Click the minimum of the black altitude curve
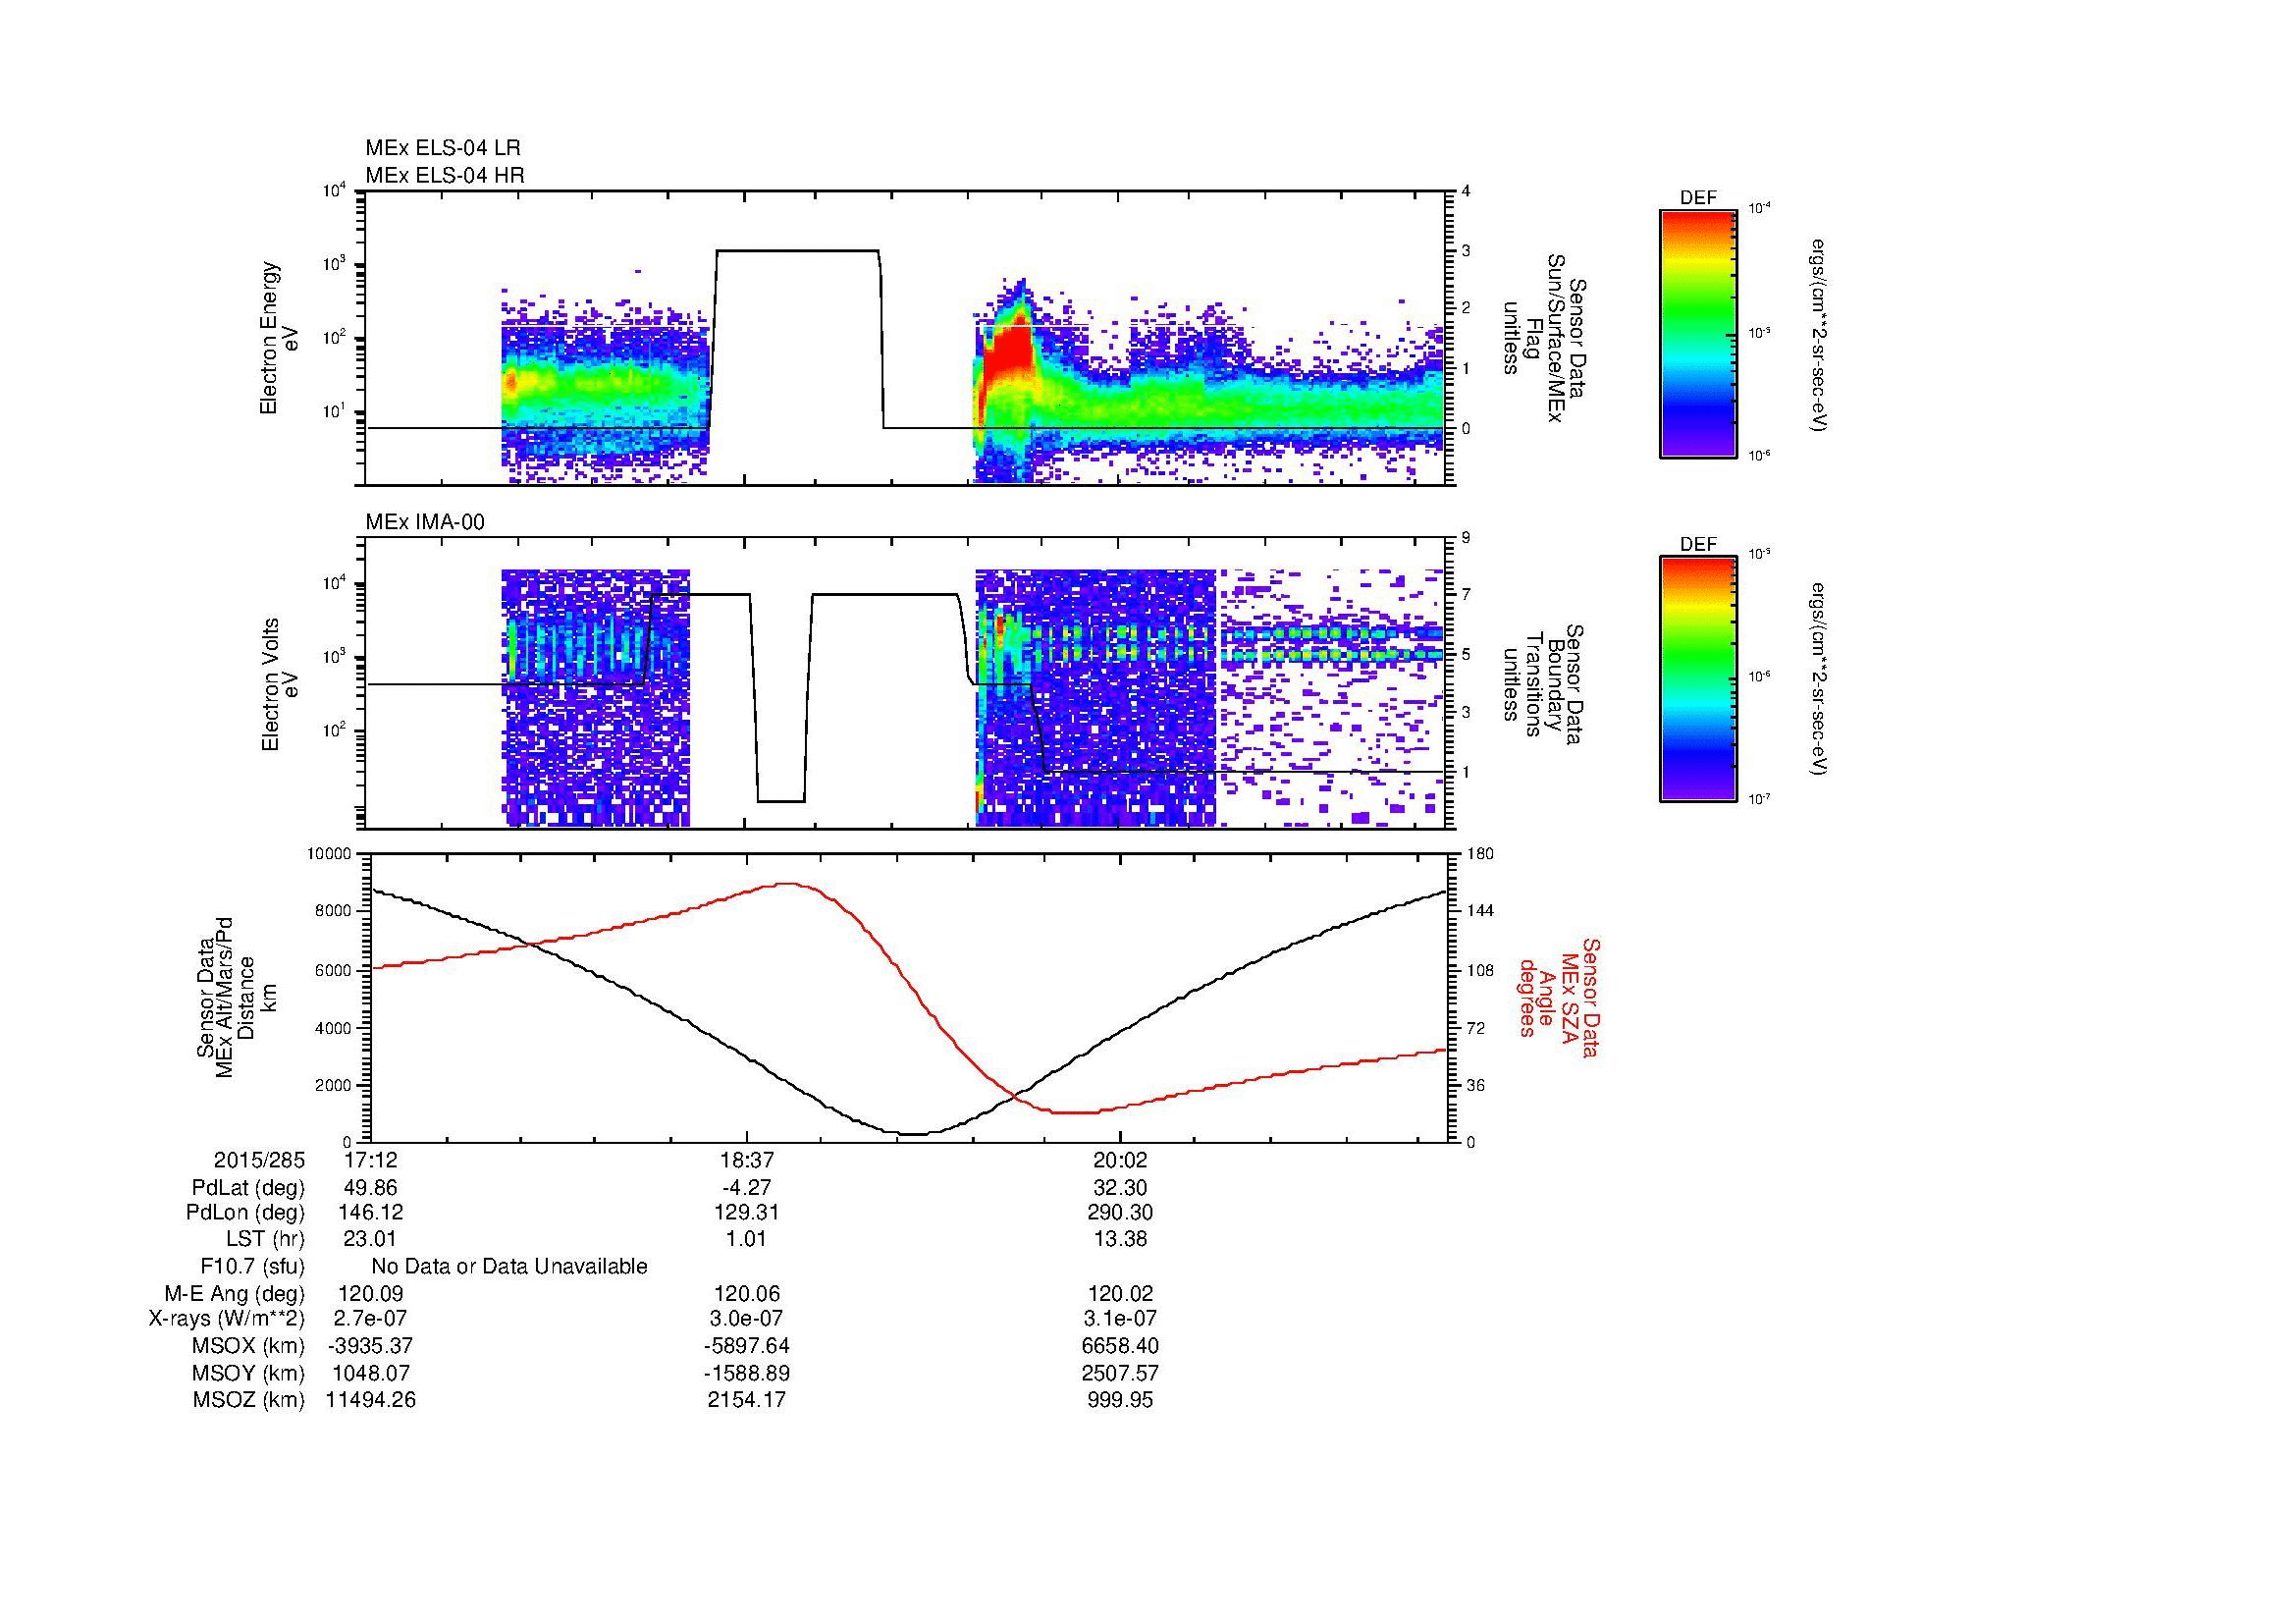 click(915, 1134)
